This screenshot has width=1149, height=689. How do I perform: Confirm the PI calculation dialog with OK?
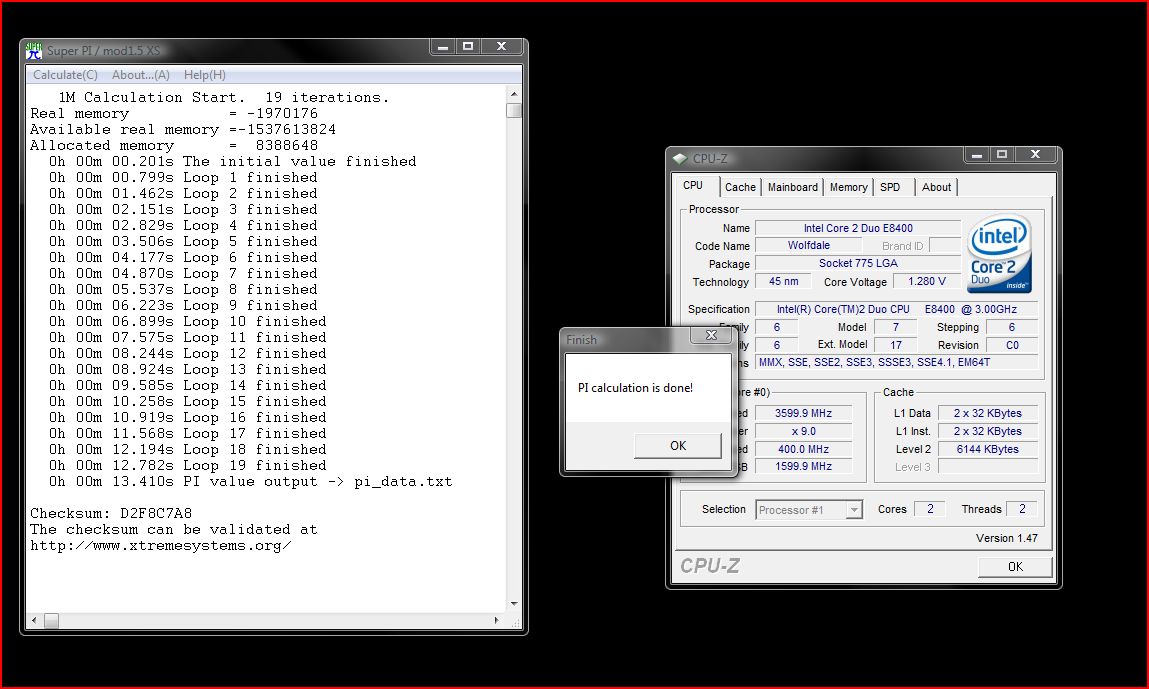pos(678,446)
